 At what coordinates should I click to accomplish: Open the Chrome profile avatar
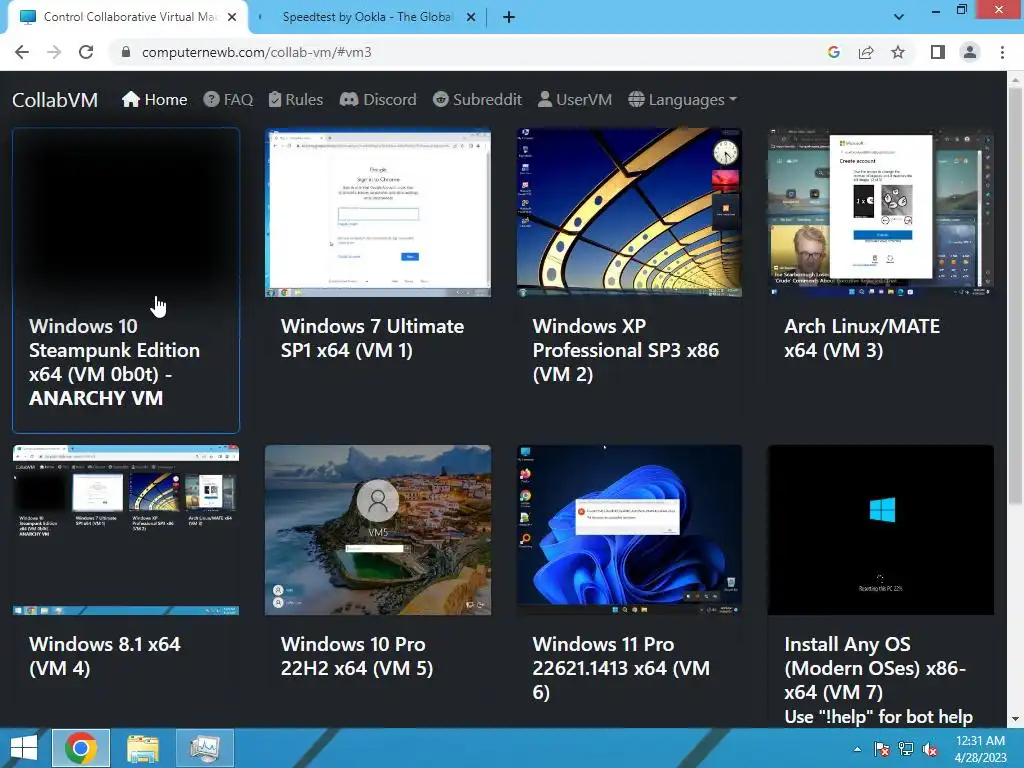pyautogui.click(x=970, y=52)
